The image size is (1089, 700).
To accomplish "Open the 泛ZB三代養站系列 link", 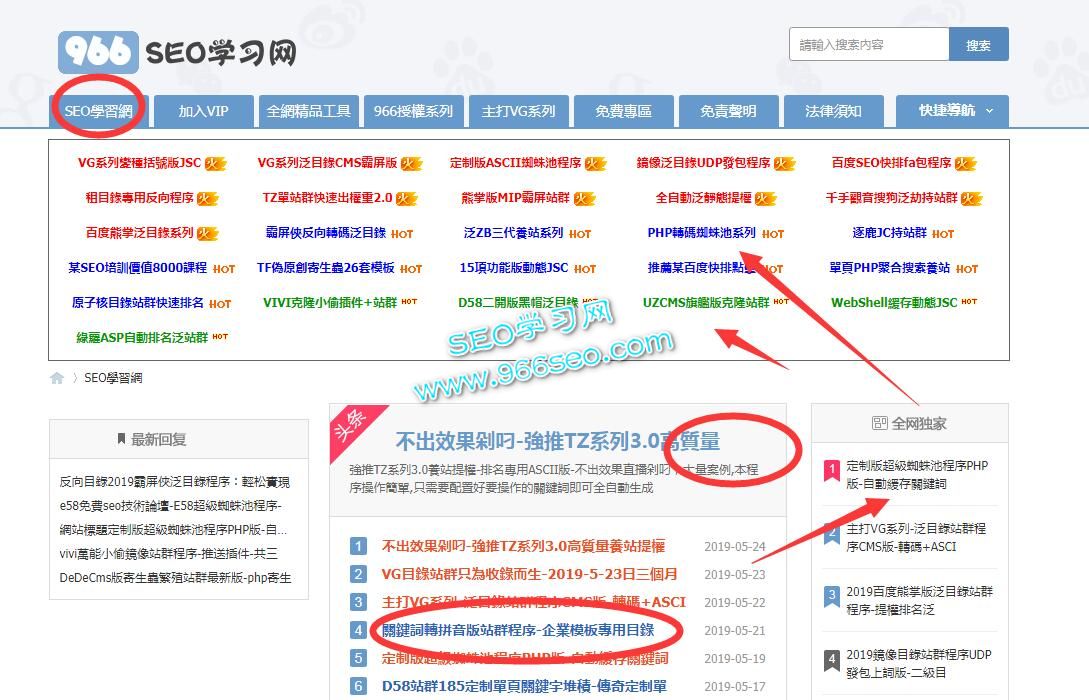I will pos(513,233).
